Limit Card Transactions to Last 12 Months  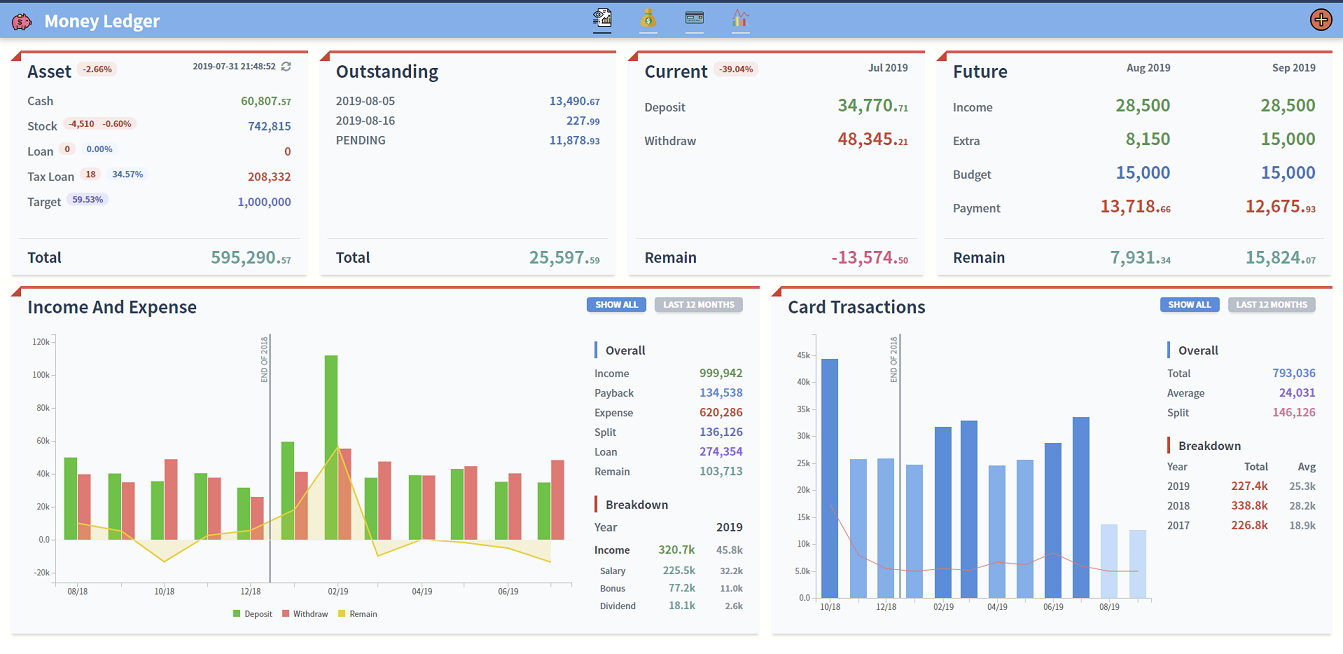point(1272,305)
